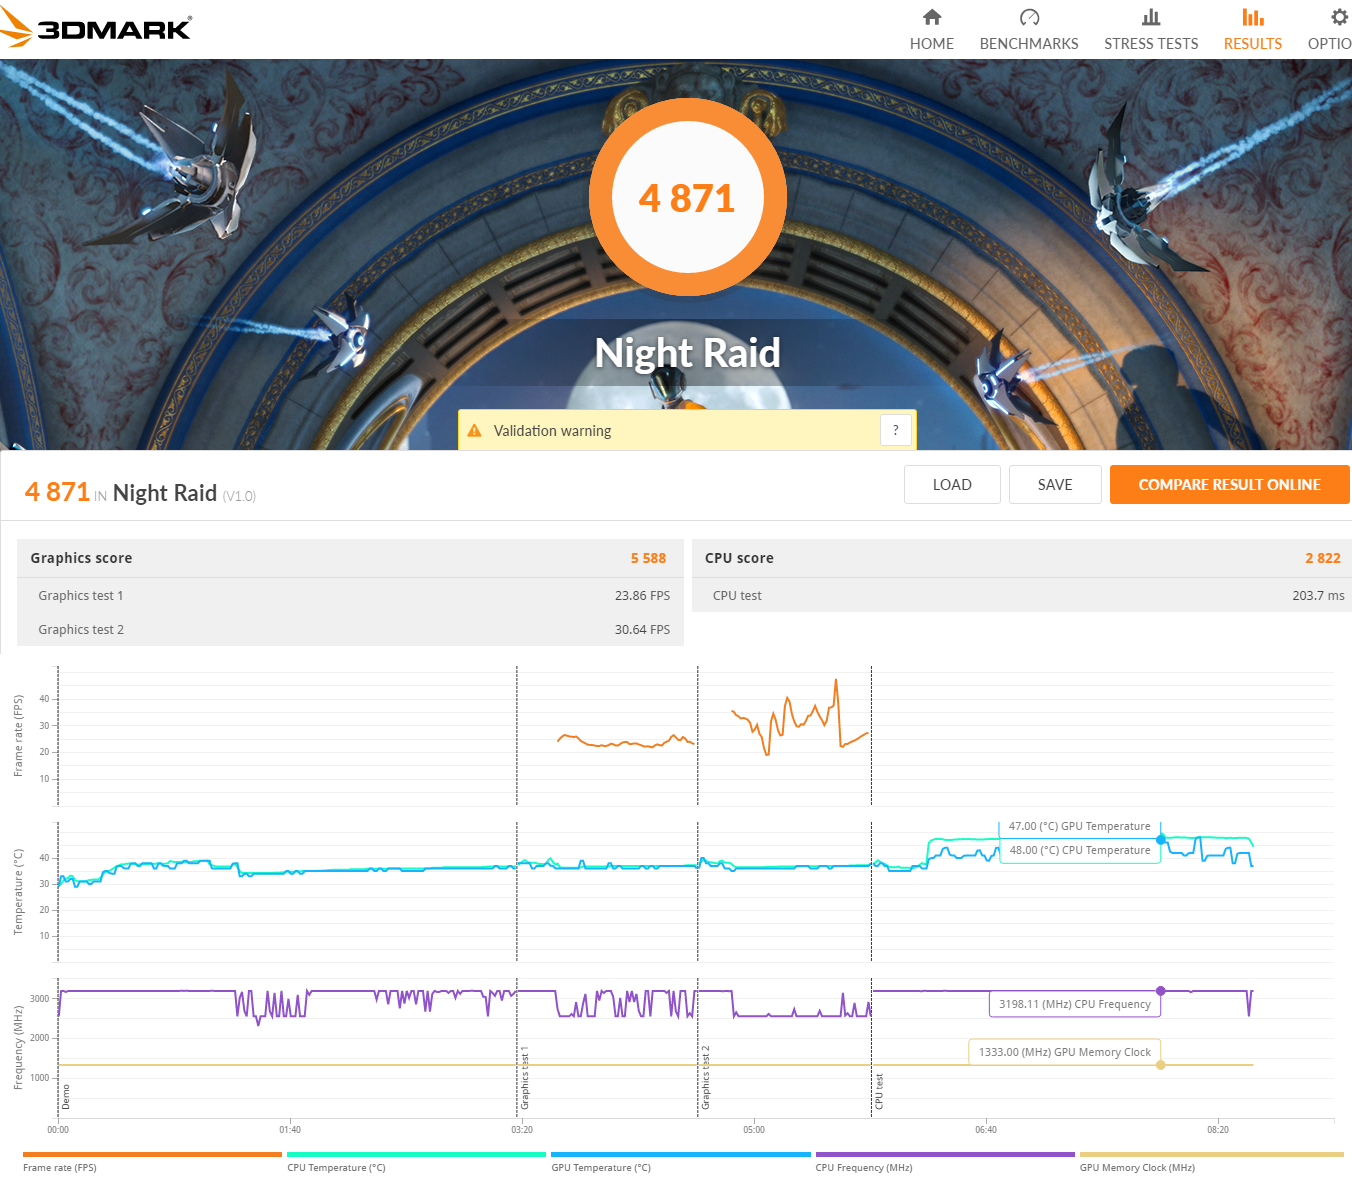Toggle GPU Memory Clock legend bar

tap(1211, 1155)
